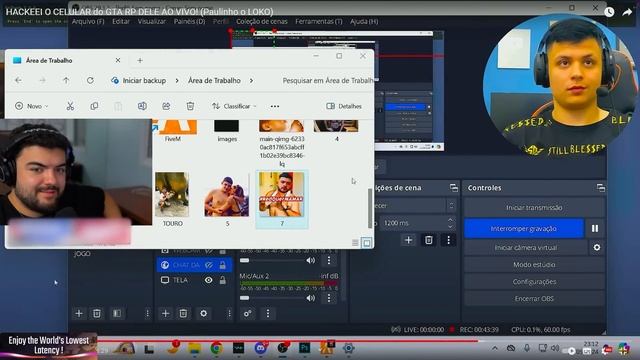Switch Explorer to large thumbnails view
The width and height of the screenshot is (640, 360).
coord(367,243)
